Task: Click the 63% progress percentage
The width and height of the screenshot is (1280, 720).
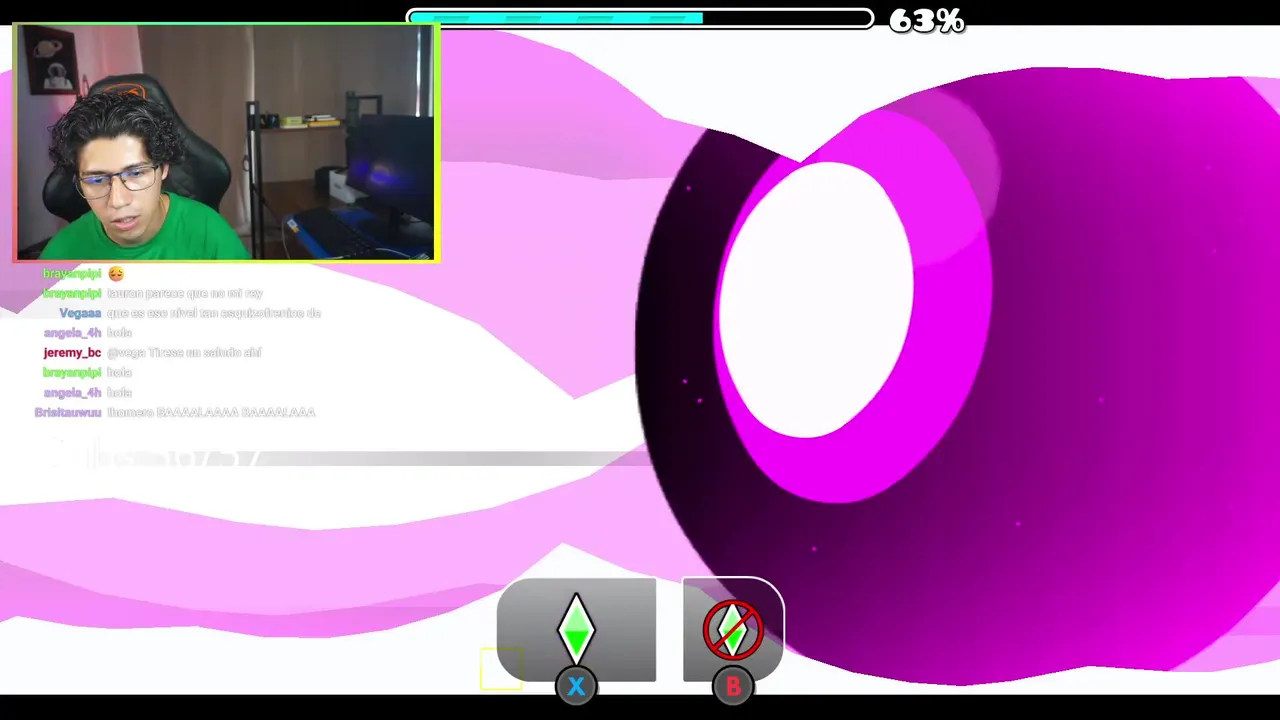Action: (x=926, y=20)
